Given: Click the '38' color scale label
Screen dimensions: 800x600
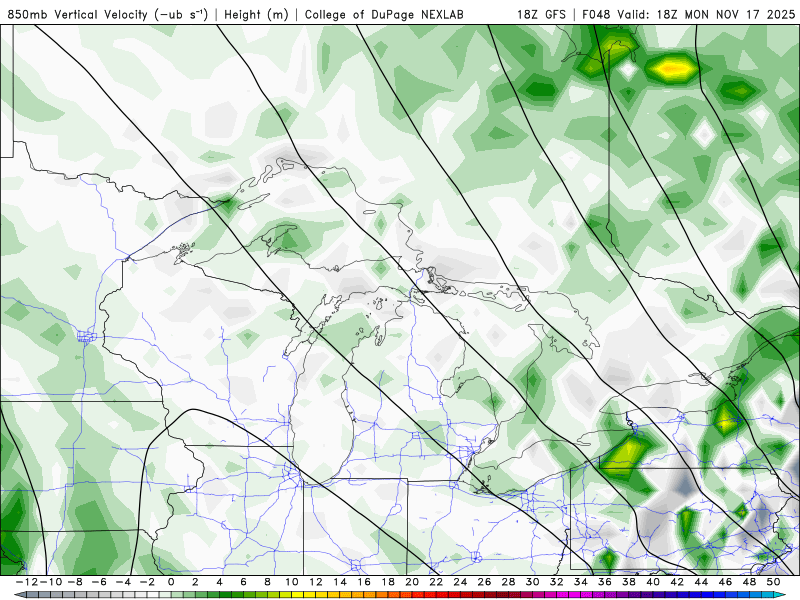Looking at the screenshot, I should tap(629, 582).
